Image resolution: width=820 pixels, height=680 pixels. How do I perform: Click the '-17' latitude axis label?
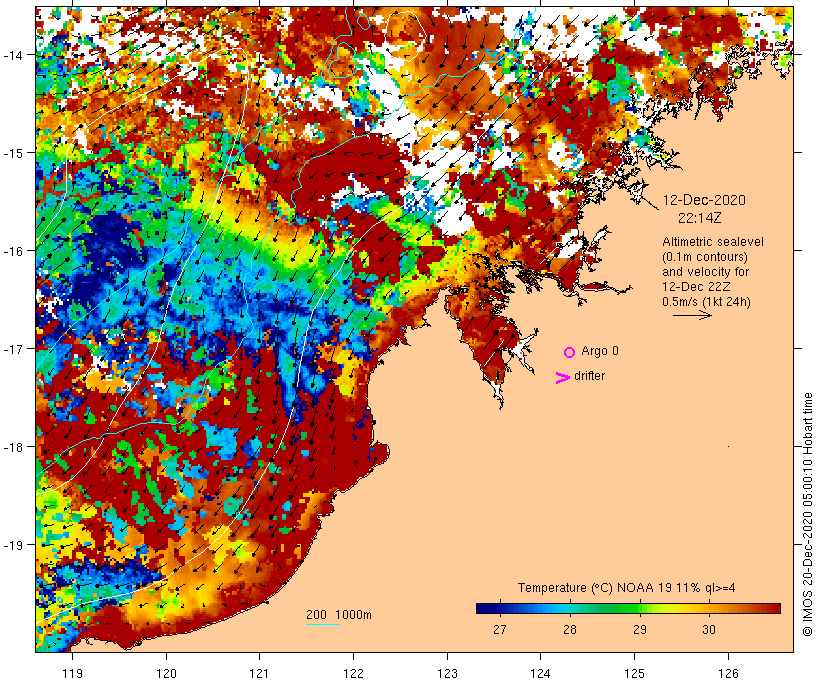coord(12,349)
